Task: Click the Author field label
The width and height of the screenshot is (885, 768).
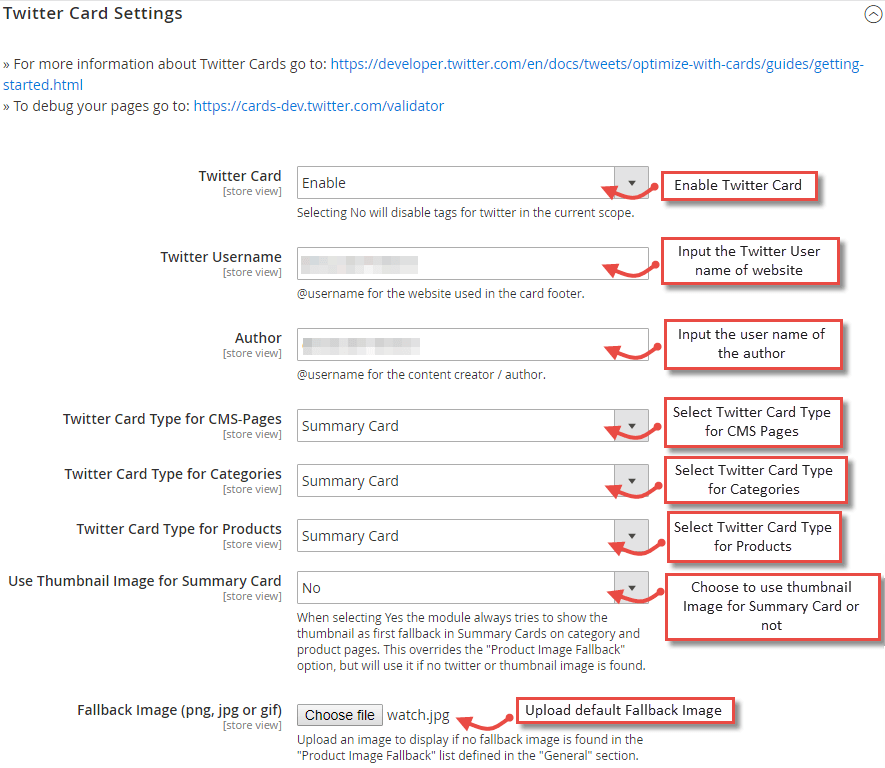Action: [x=258, y=337]
